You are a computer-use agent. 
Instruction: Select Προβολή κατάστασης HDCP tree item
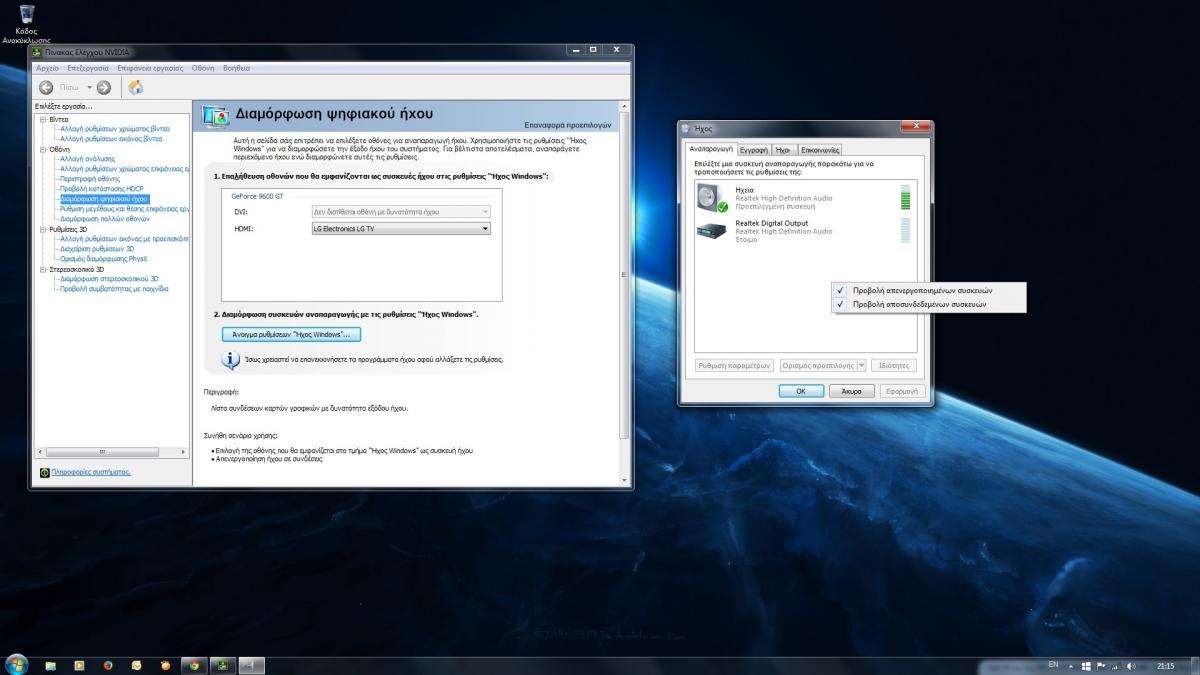[x=101, y=189]
